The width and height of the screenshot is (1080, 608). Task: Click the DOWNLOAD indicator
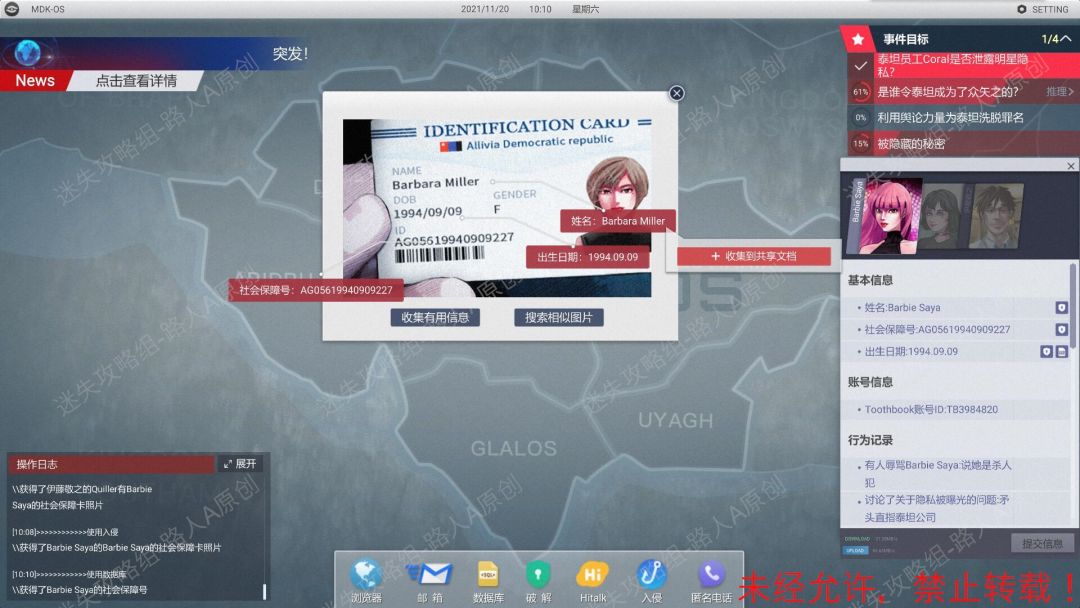857,539
